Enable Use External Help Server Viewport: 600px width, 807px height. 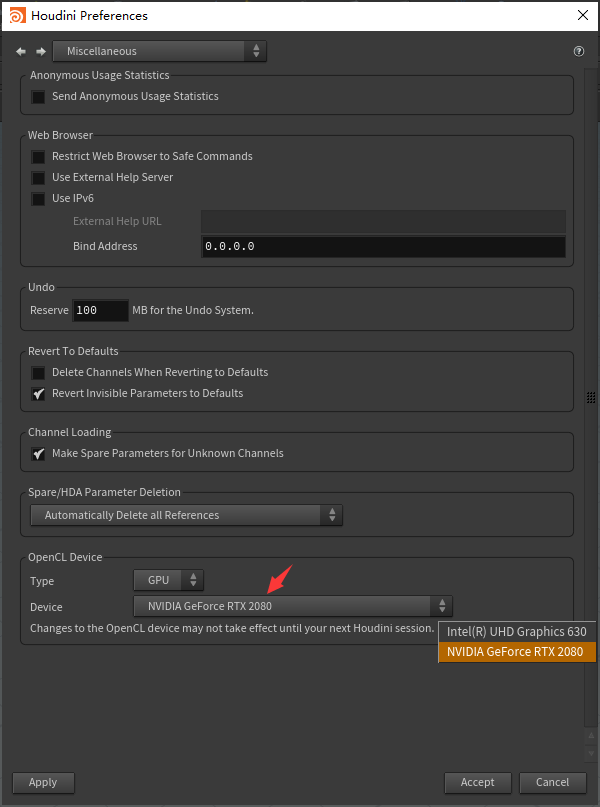tap(38, 178)
